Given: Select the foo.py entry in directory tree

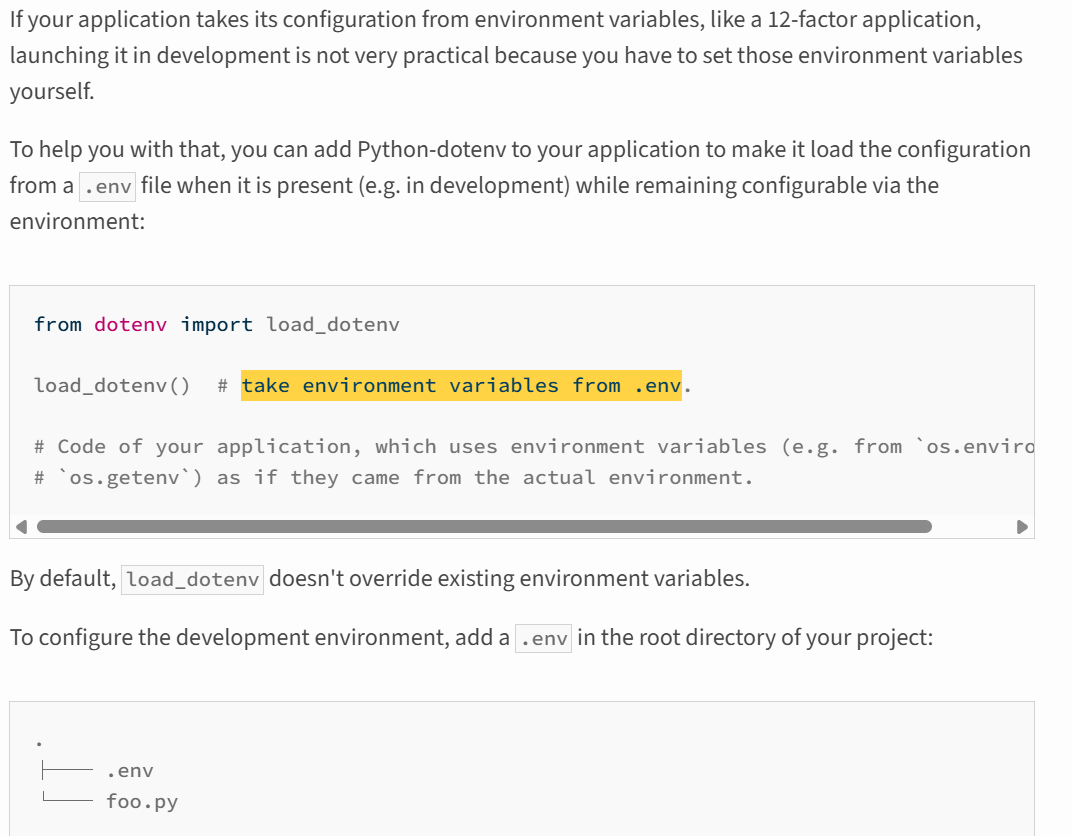Looking at the screenshot, I should click(142, 801).
